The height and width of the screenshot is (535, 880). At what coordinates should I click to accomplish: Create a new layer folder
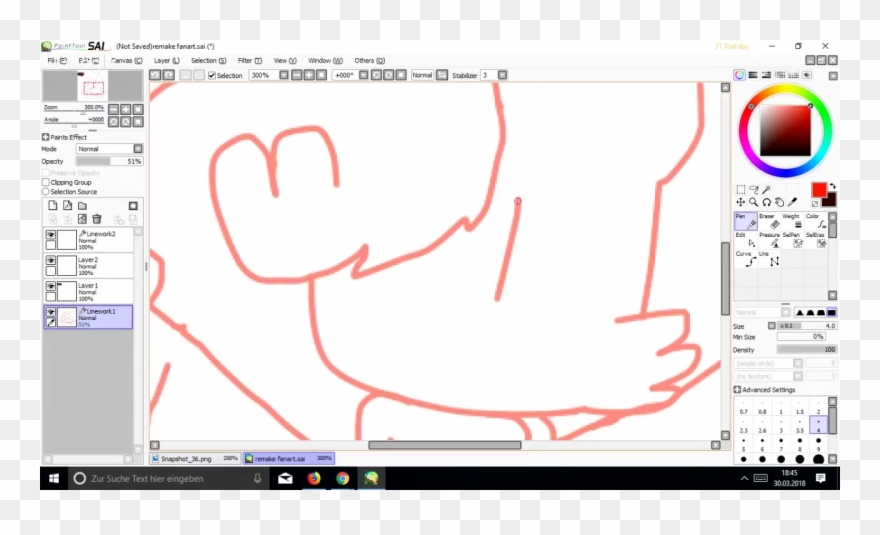(82, 205)
